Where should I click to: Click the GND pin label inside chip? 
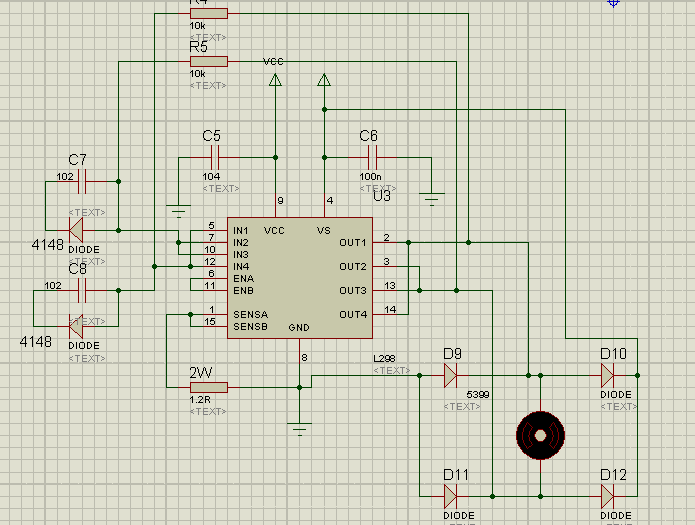coord(299,328)
